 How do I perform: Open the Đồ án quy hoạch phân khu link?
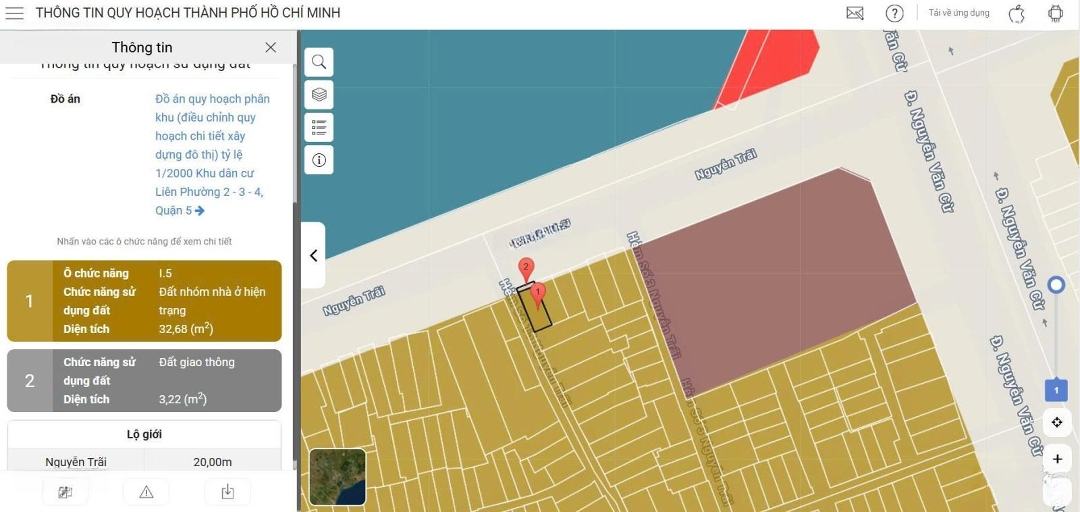coord(212,154)
